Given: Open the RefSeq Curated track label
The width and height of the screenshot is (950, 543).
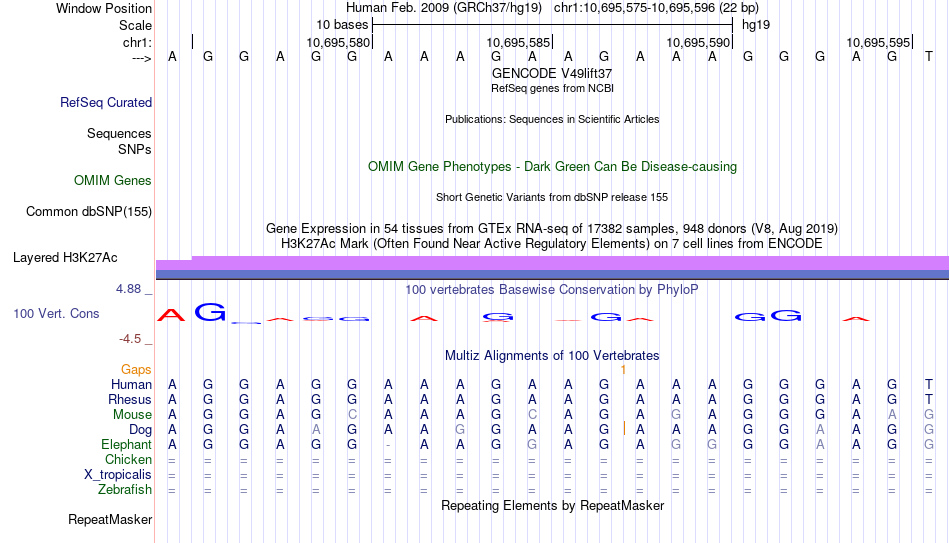Looking at the screenshot, I should pyautogui.click(x=105, y=102).
